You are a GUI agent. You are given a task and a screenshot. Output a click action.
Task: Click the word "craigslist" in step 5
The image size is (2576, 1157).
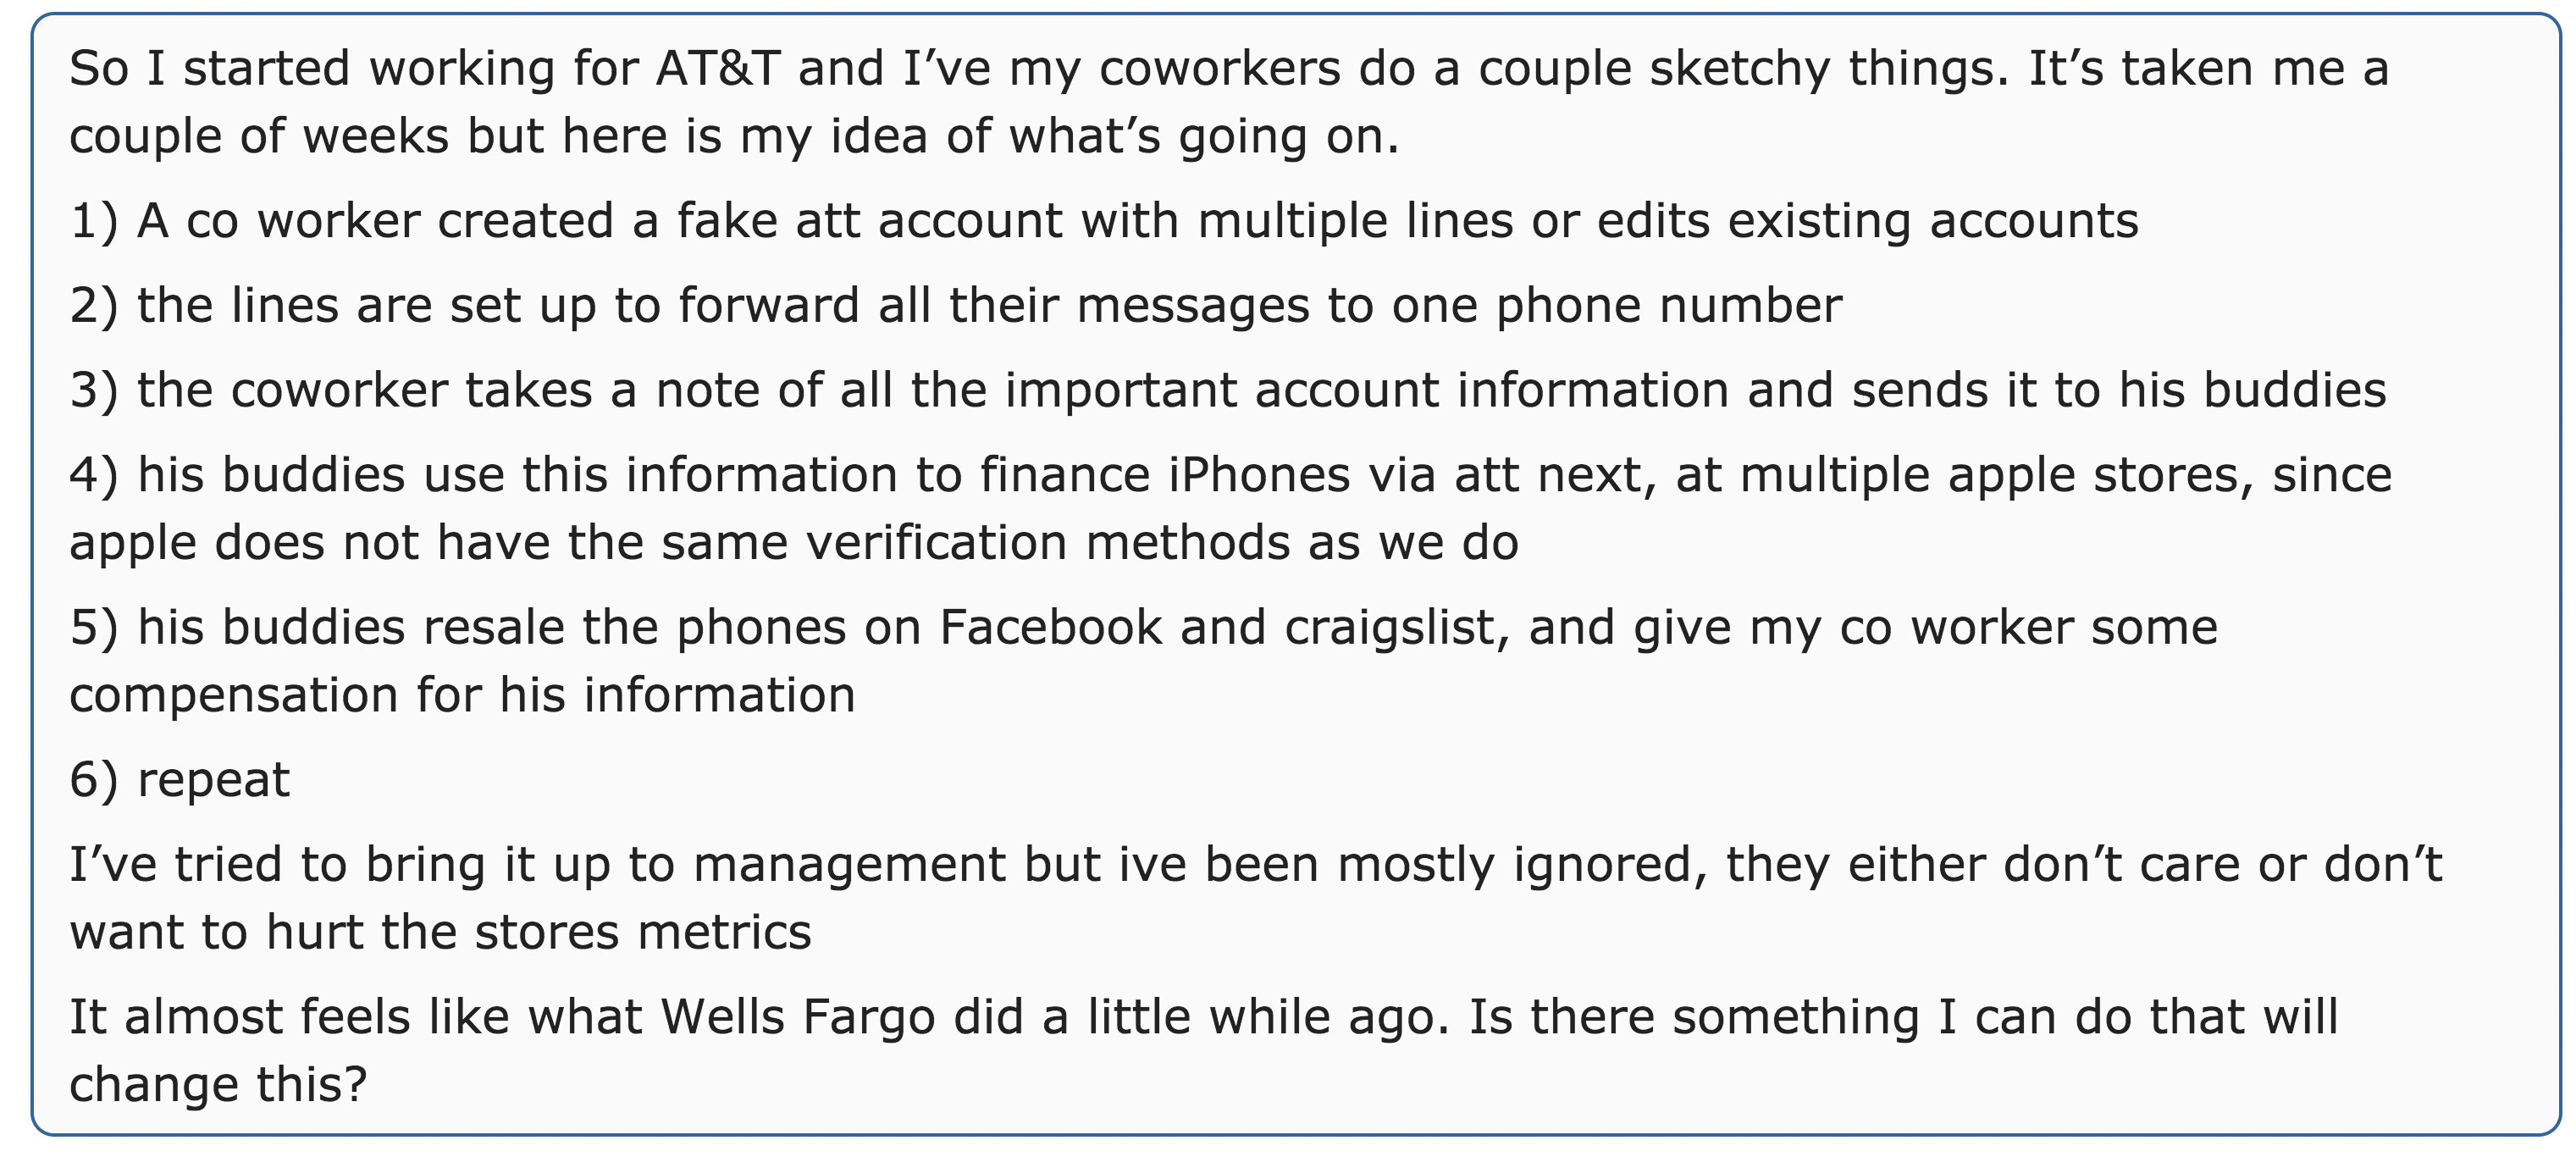coord(1396,628)
